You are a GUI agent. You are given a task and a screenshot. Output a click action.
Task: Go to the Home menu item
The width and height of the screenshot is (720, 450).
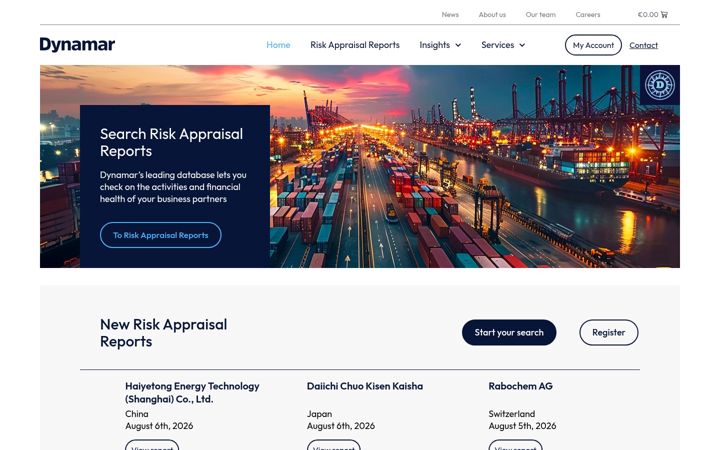[x=278, y=45]
